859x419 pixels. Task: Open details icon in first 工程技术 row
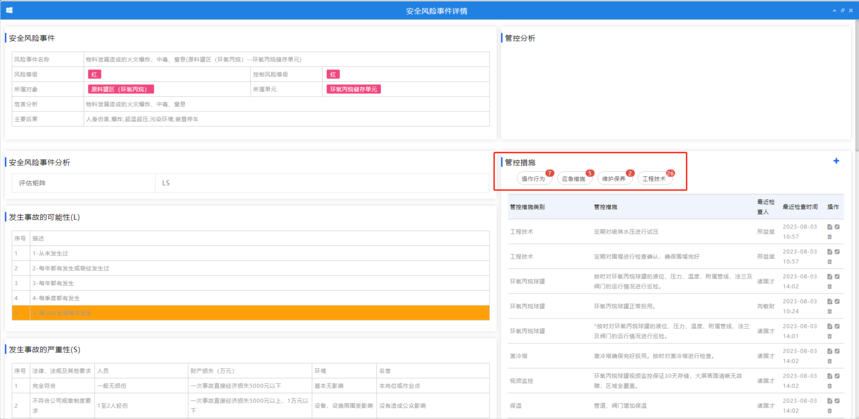coord(830,227)
